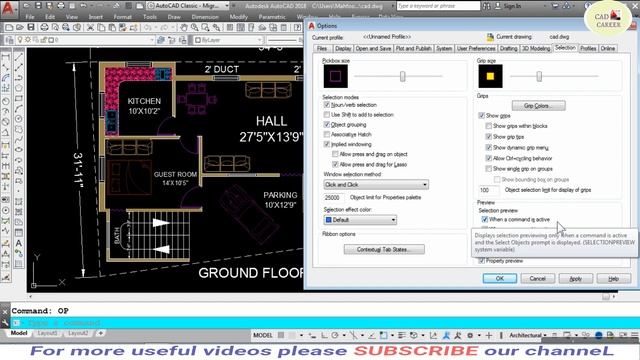Image resolution: width=640 pixels, height=360 pixels.
Task: Open the DesignCenter icon
Action: [x=240, y=27]
